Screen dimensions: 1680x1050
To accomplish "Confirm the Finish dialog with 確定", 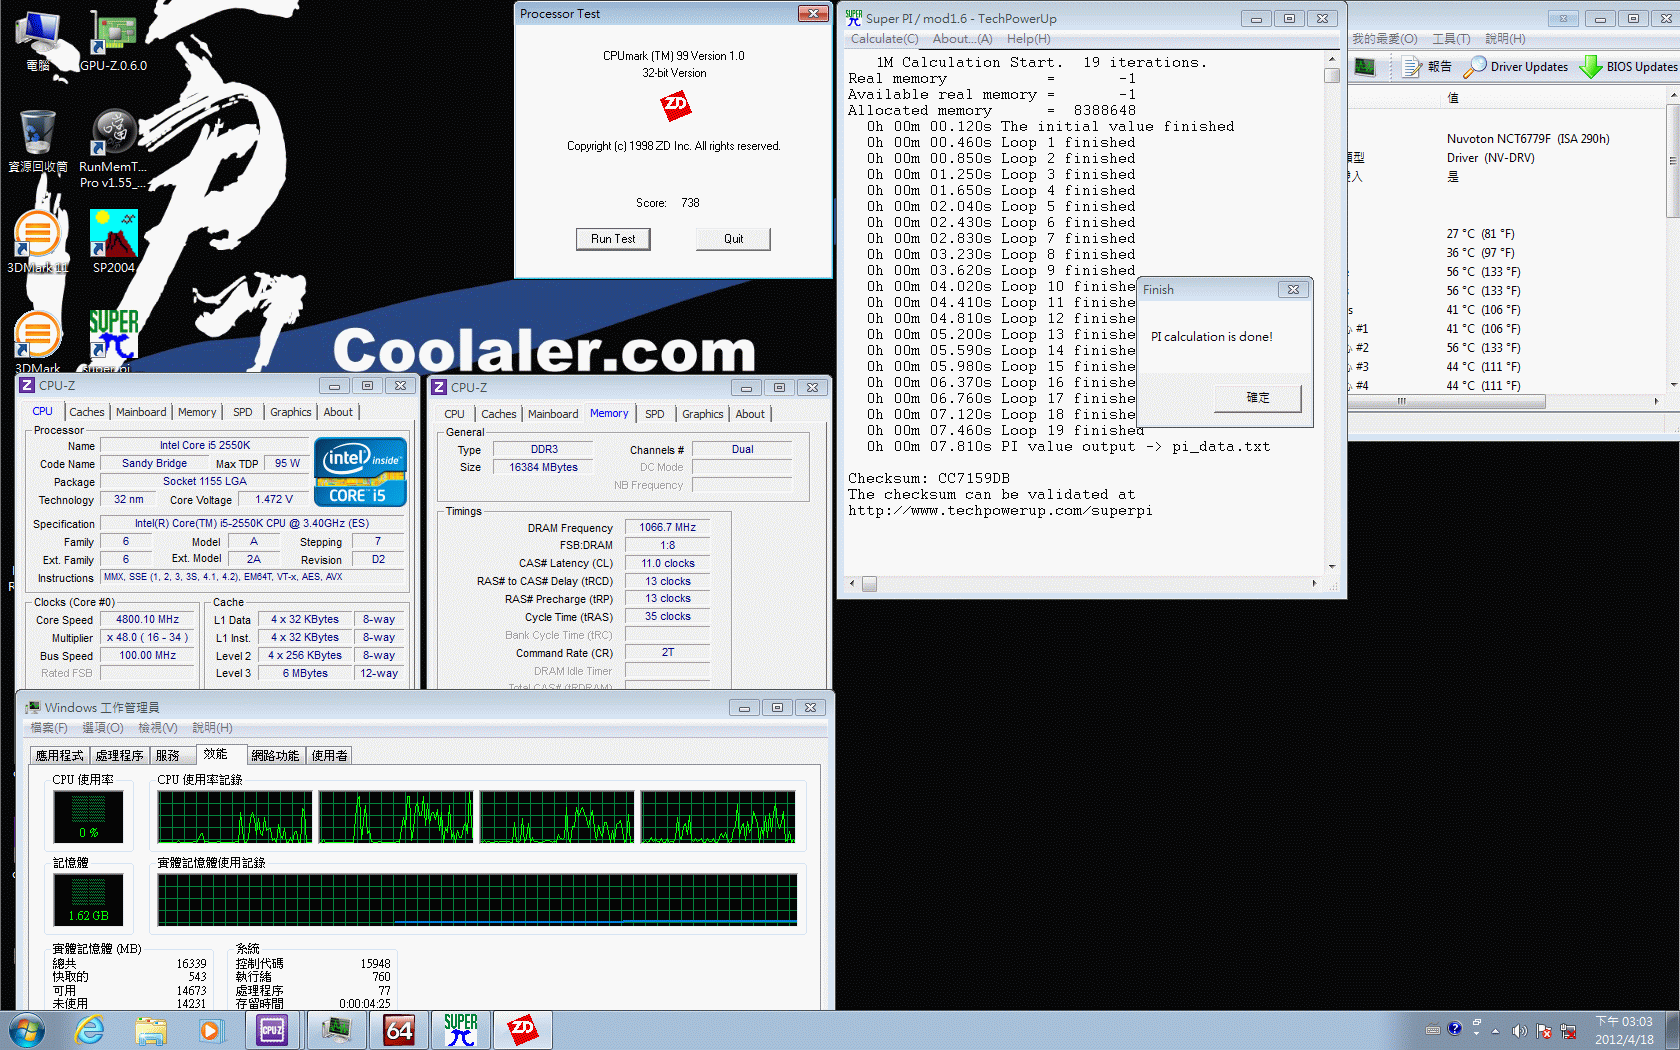I will pyautogui.click(x=1258, y=398).
